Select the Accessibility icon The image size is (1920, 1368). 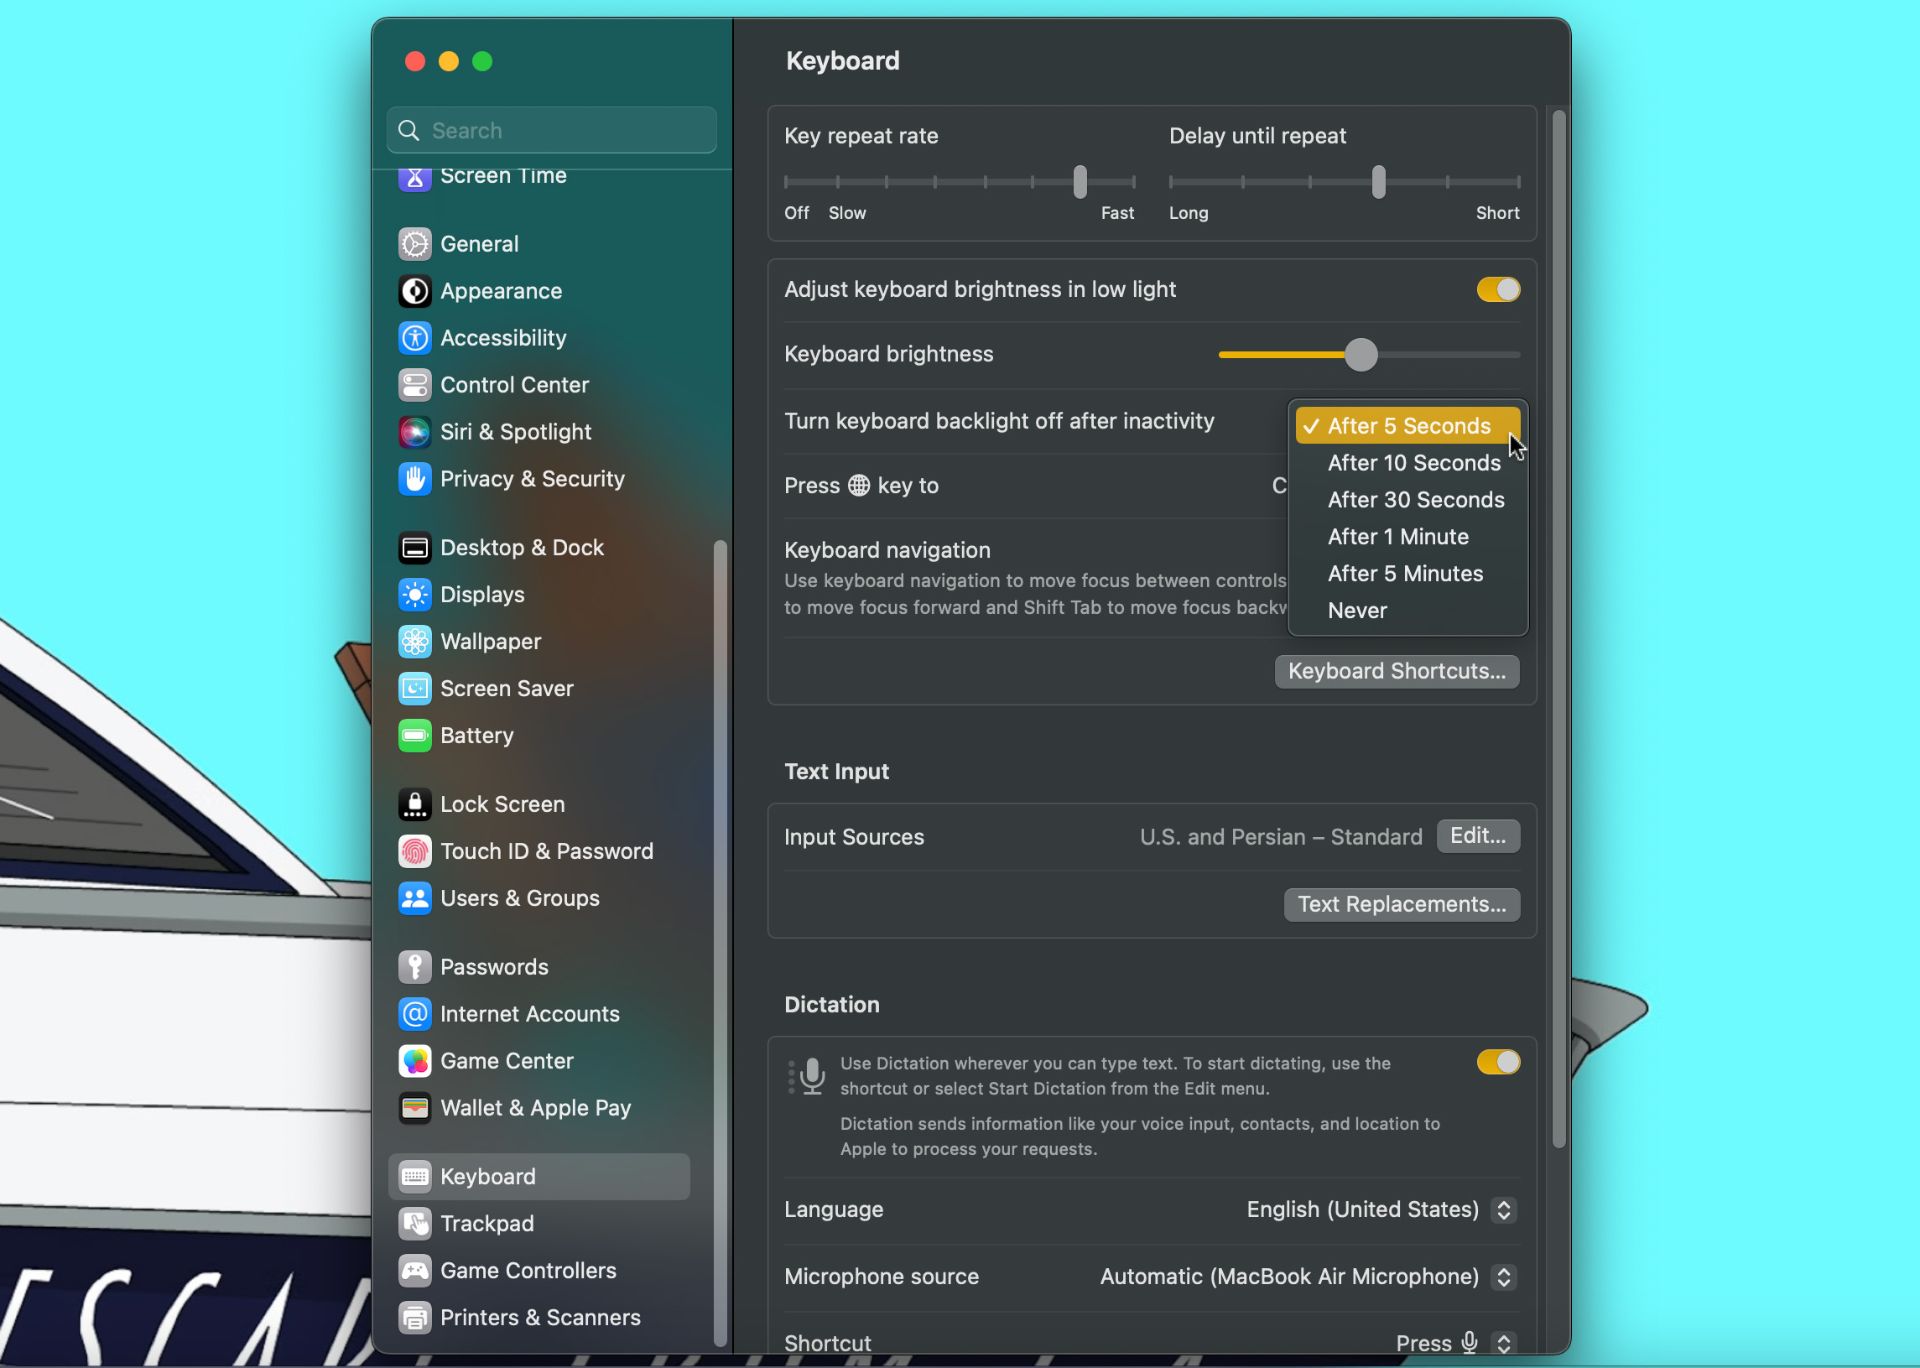415,338
